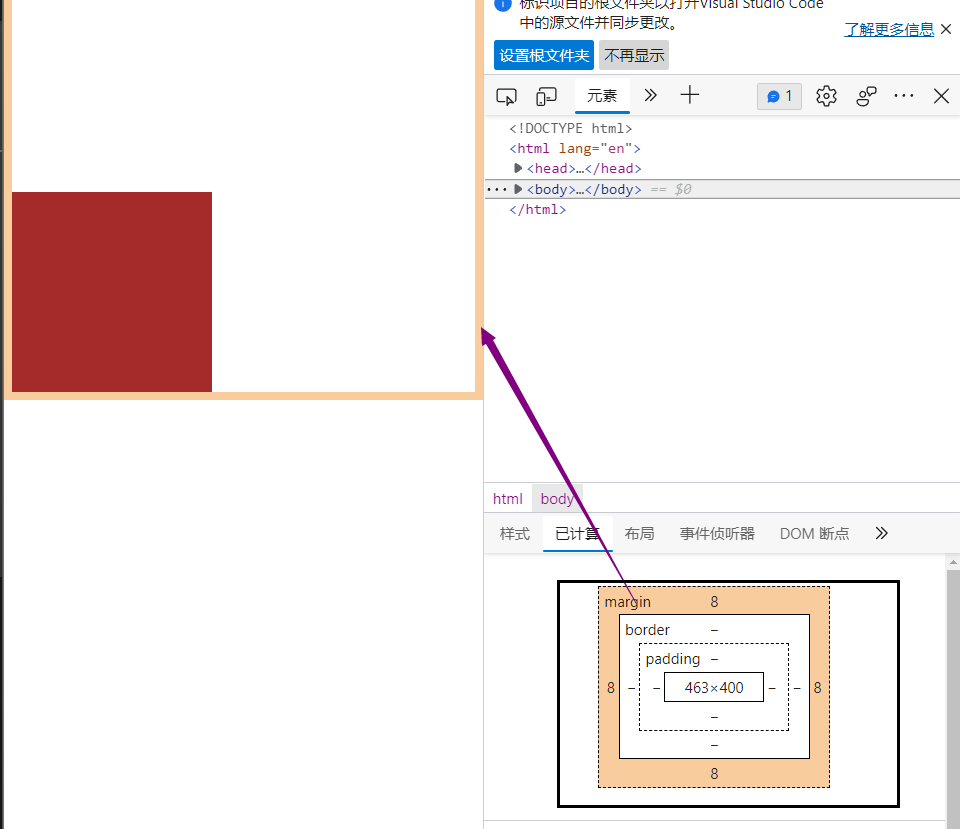
Task: Open the three-dot customize menu
Action: (x=904, y=96)
